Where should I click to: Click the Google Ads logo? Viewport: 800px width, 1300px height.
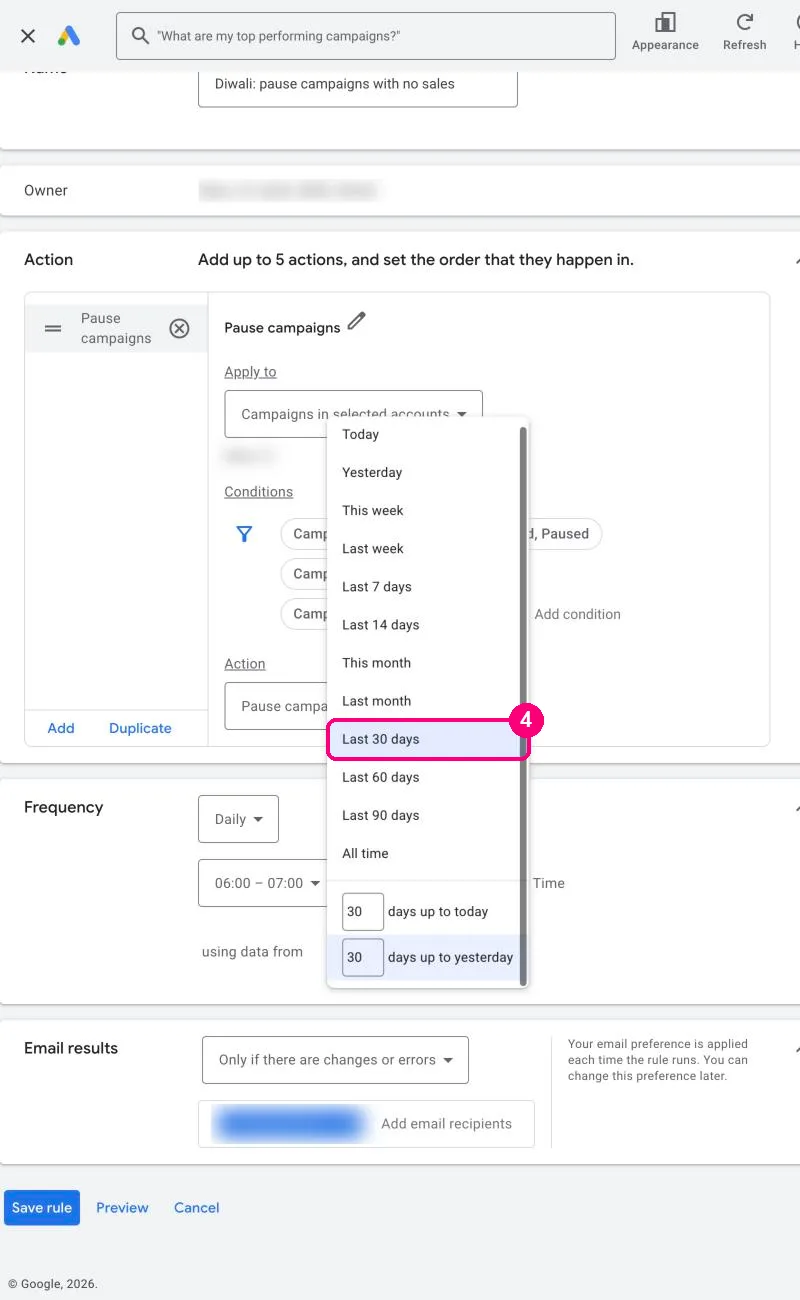(x=69, y=36)
